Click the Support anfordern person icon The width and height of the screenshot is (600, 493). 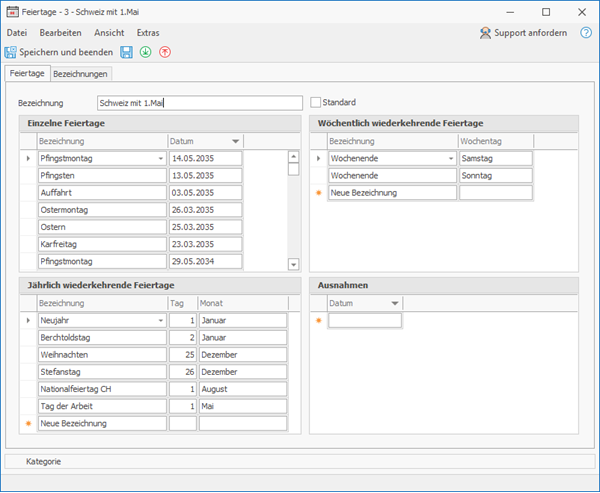point(485,33)
